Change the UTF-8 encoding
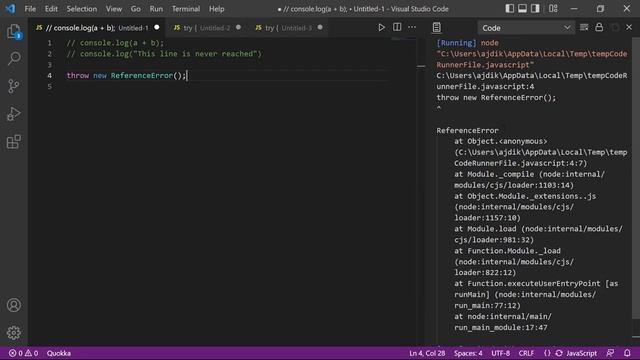The height and width of the screenshot is (360, 640). [x=500, y=353]
